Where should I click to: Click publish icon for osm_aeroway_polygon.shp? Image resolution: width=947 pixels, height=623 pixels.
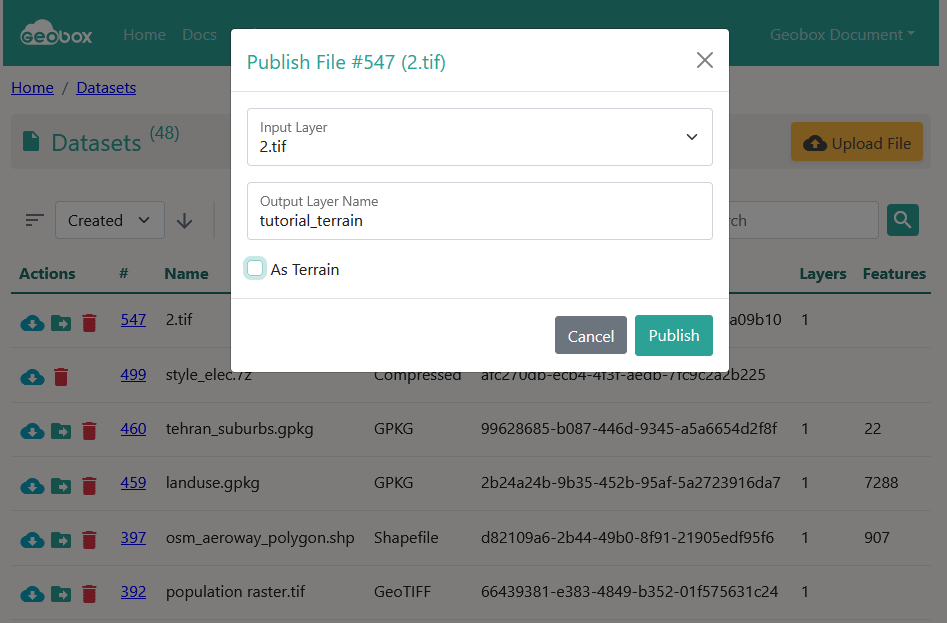click(61, 539)
